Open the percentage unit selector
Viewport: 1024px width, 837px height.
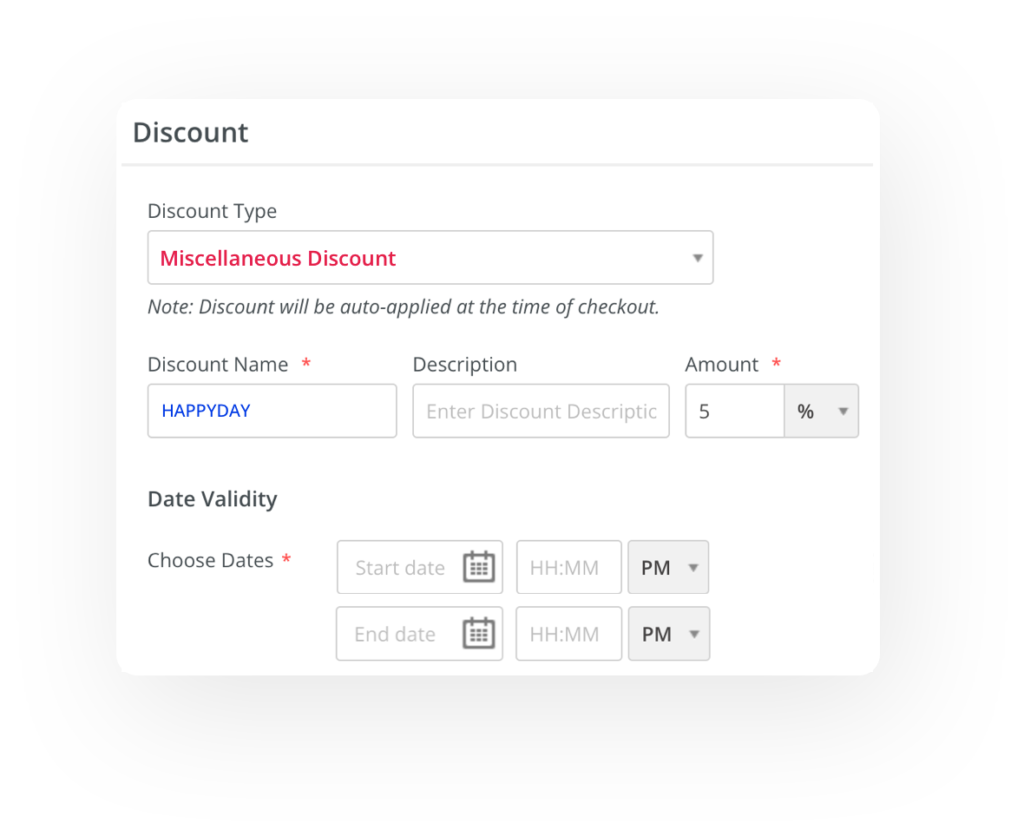coord(821,411)
